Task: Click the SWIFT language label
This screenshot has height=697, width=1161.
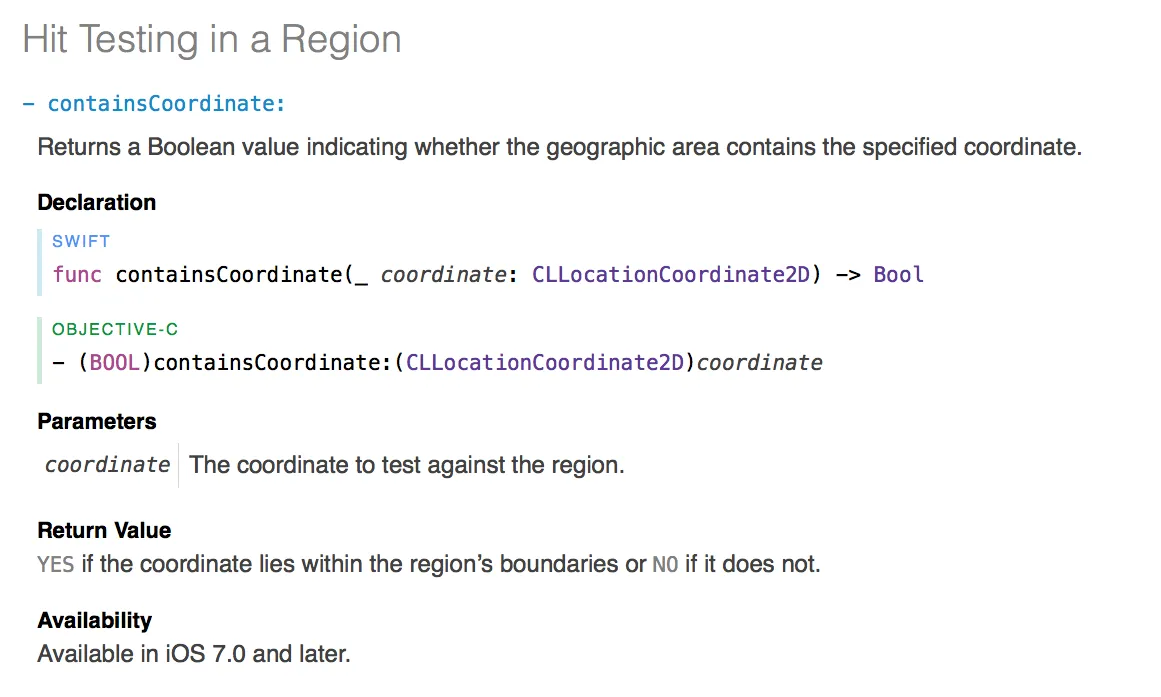Action: [x=81, y=241]
